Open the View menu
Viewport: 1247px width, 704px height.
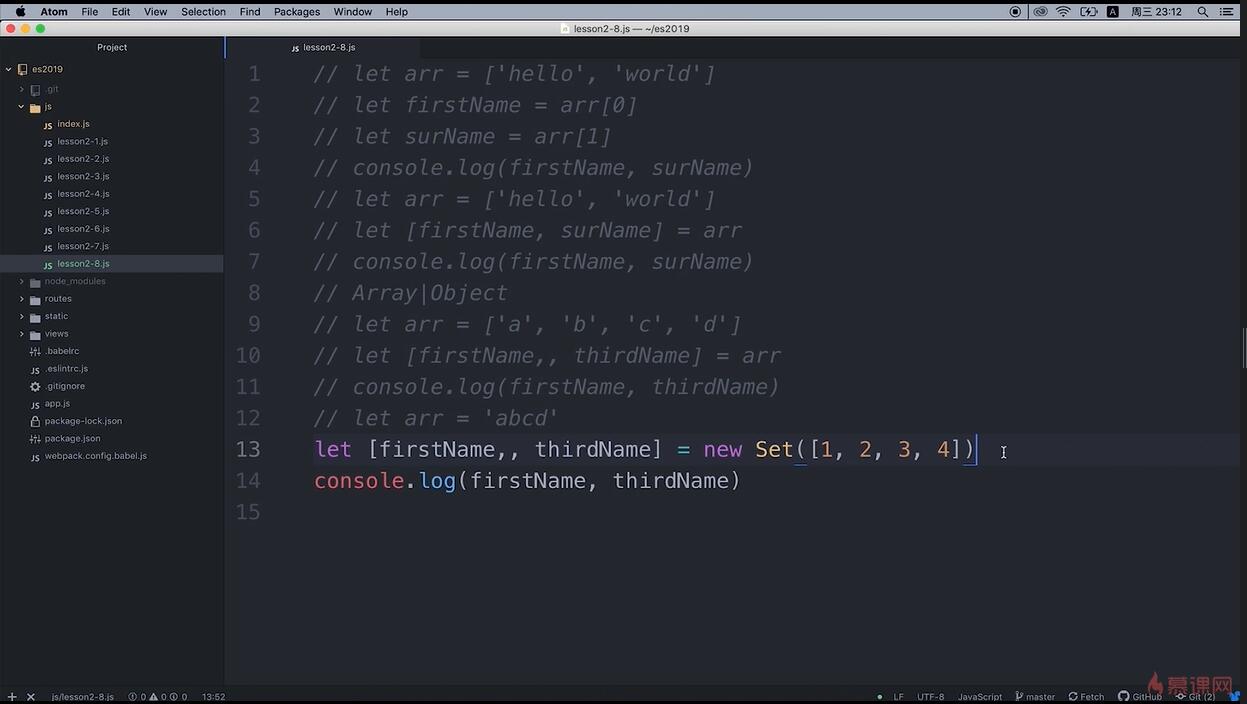156,11
